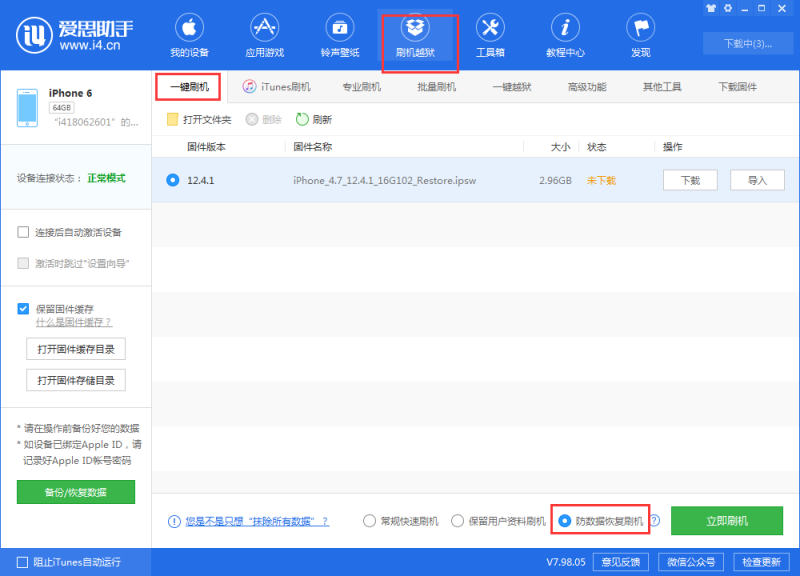Open the 下载中(3)... downloads button
The image size is (800, 576).
point(747,43)
